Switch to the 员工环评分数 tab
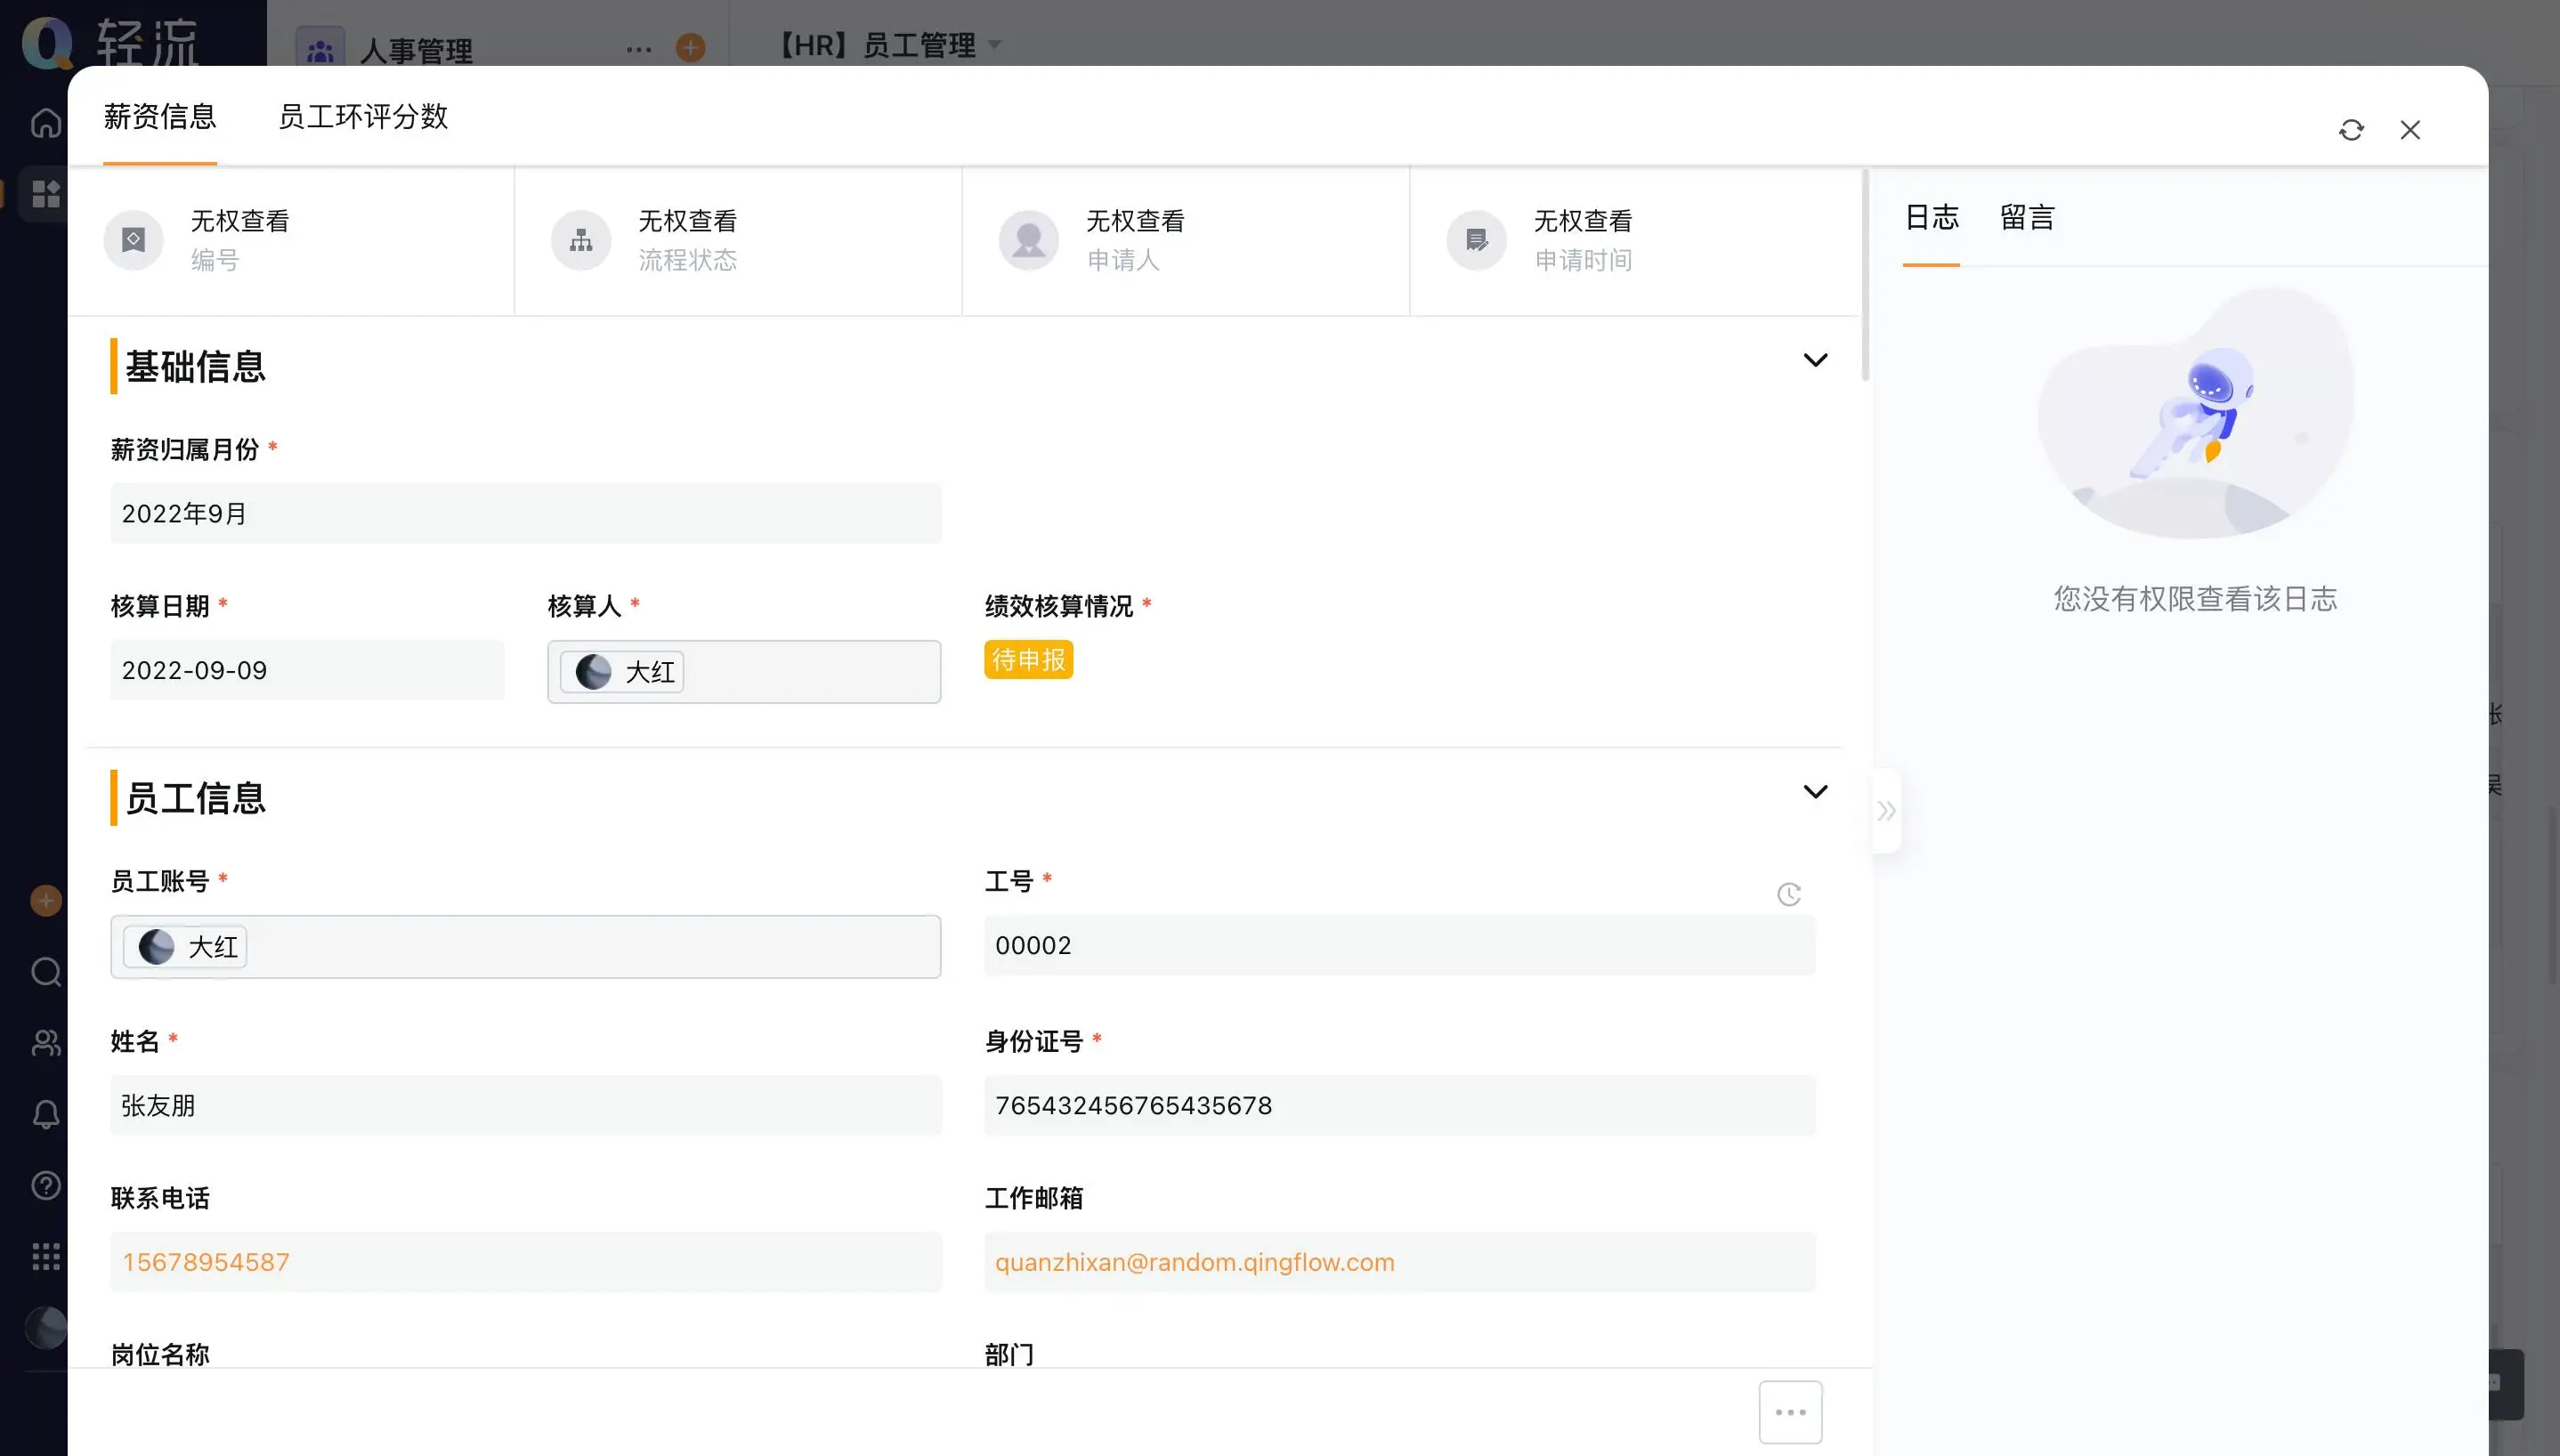 click(x=363, y=117)
